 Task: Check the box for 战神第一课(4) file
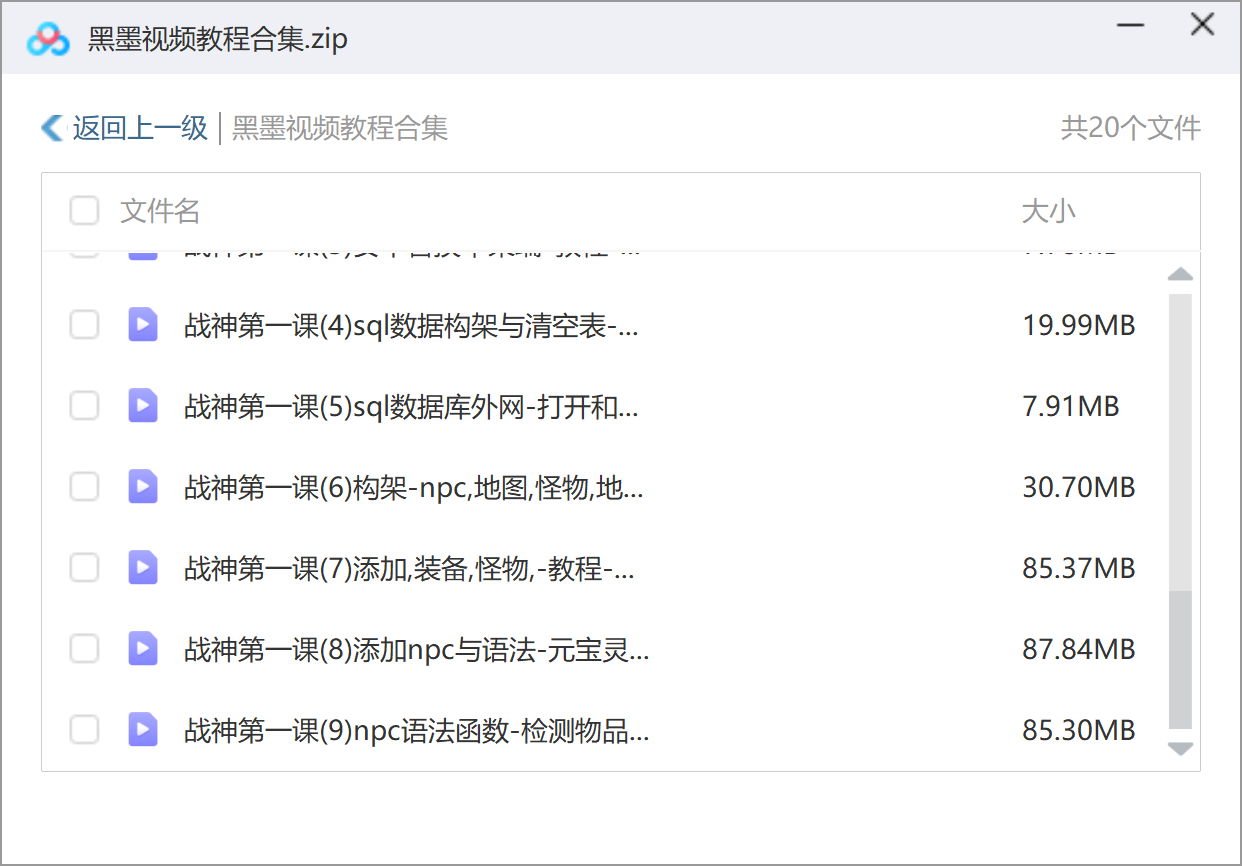tap(85, 324)
